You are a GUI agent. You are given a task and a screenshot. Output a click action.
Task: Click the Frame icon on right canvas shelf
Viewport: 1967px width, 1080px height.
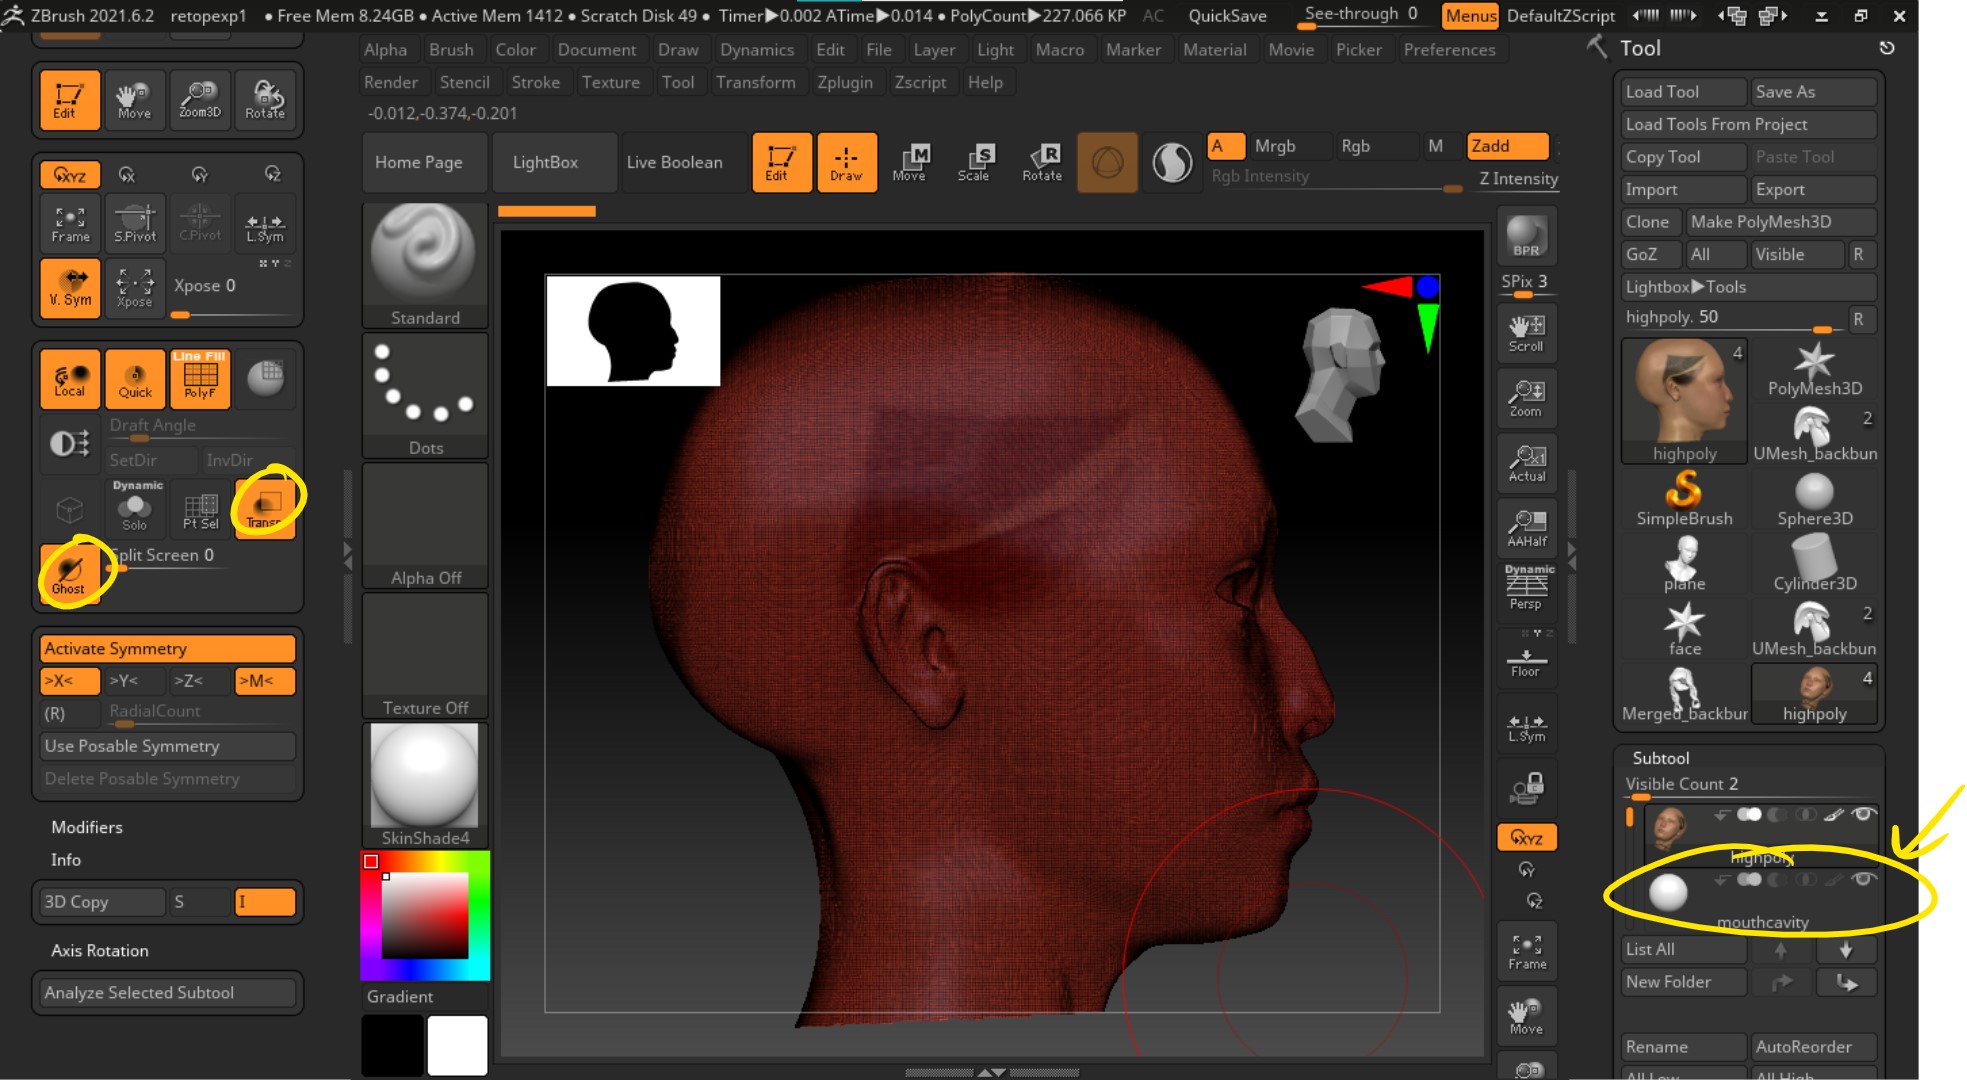[1527, 948]
